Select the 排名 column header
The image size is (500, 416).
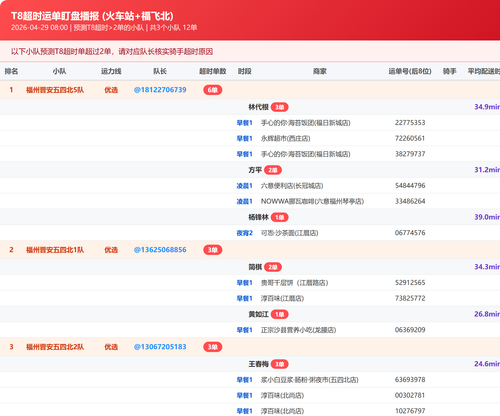11,71
